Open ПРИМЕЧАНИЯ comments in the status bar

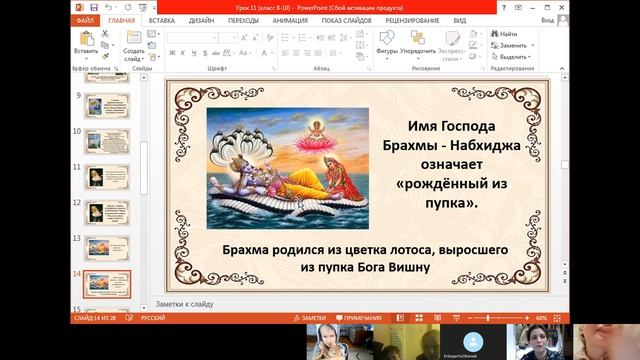359,318
